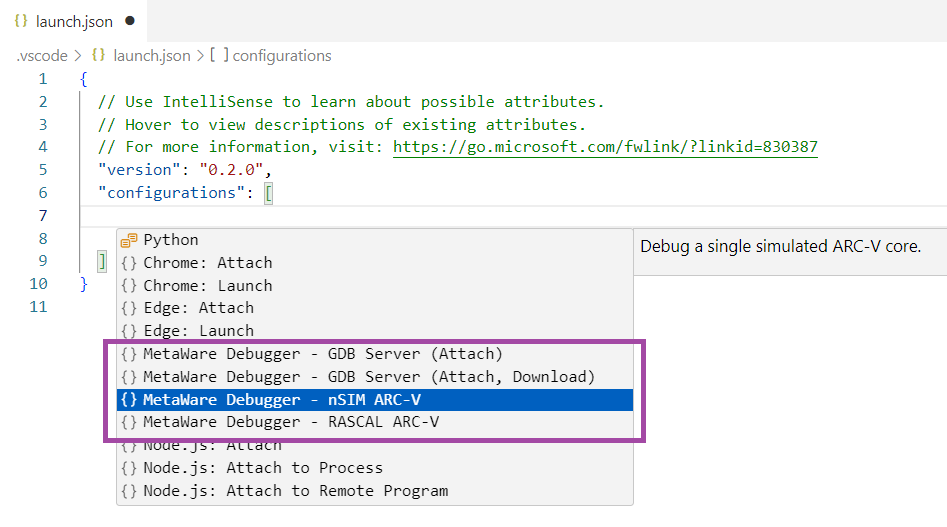Image resolution: width=947 pixels, height=527 pixels.
Task: Click the "0.2.0" version value
Action: click(x=231, y=170)
